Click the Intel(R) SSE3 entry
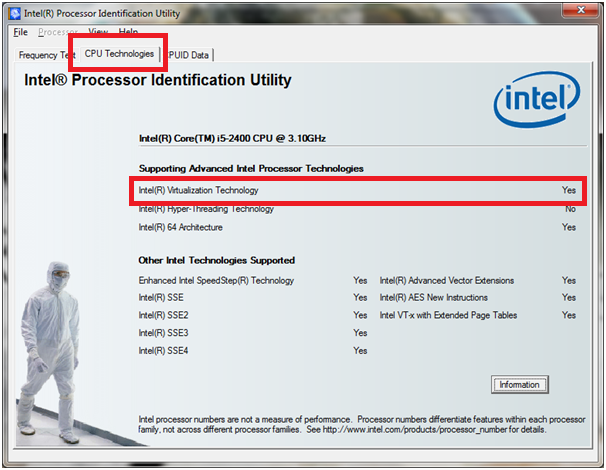The image size is (606, 470). [163, 333]
